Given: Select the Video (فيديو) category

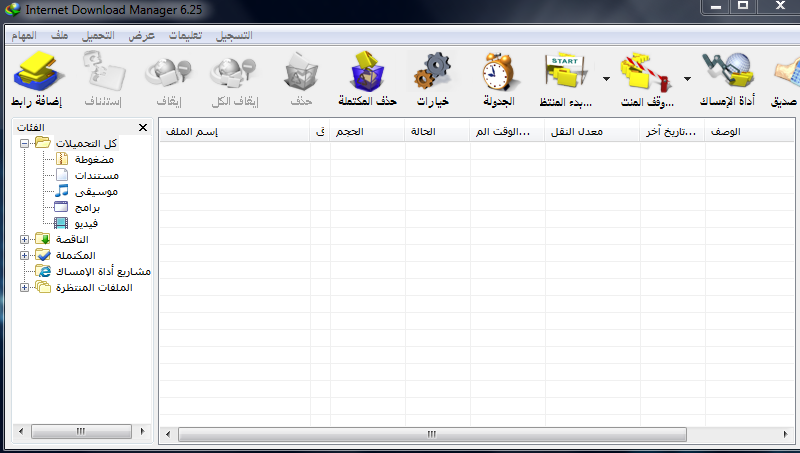Looking at the screenshot, I should [86, 223].
